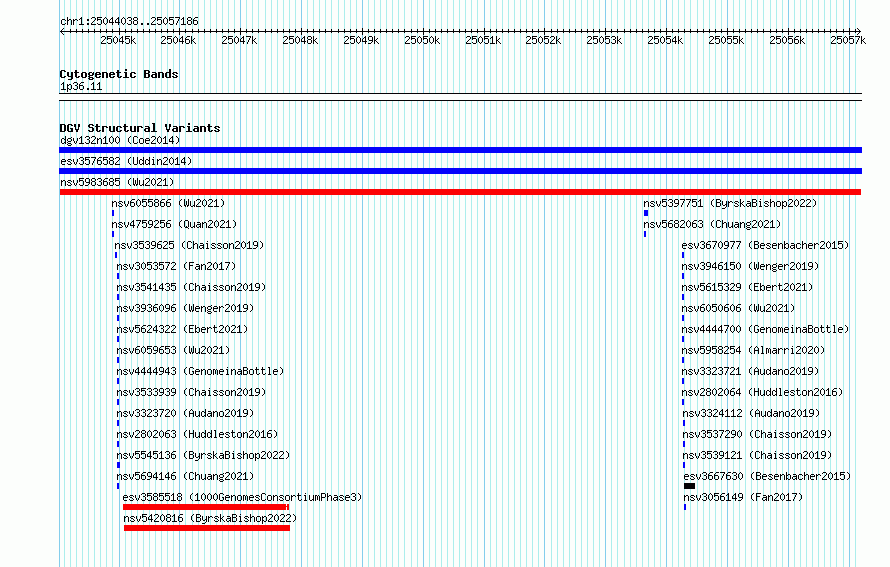Click the 25048k ruler tick label

click(300, 40)
